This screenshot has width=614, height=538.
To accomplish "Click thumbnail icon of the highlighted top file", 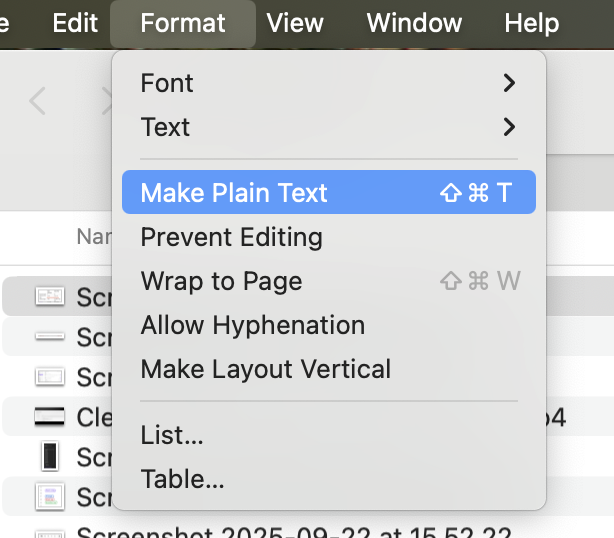I will click(x=49, y=296).
